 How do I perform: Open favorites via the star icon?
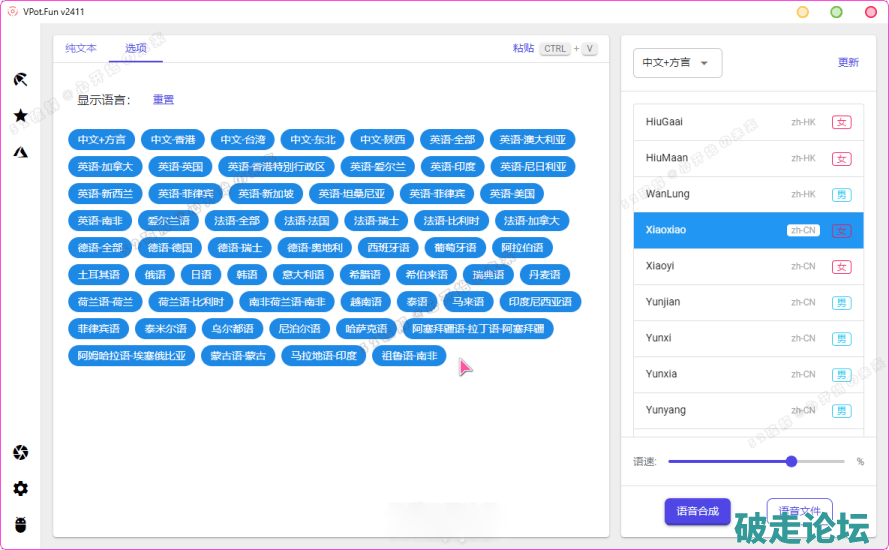click(x=20, y=116)
